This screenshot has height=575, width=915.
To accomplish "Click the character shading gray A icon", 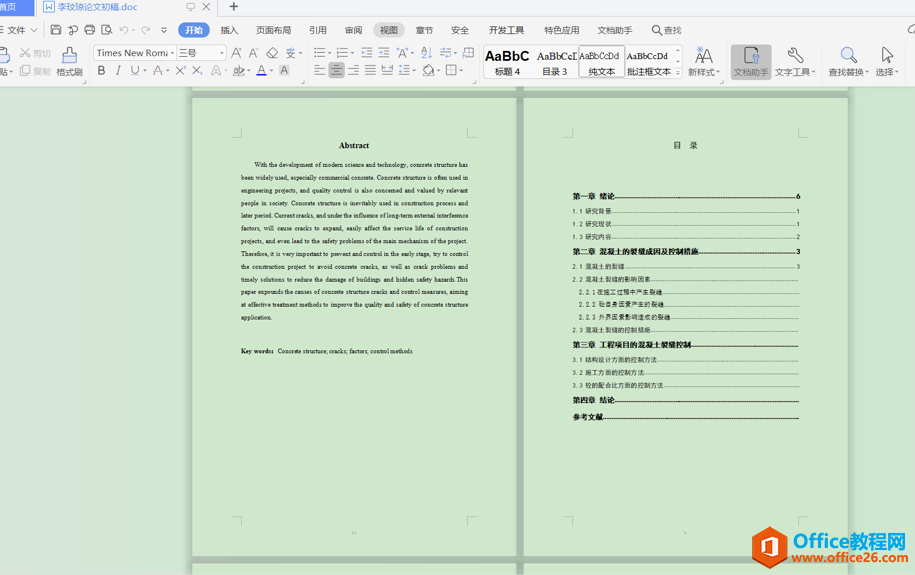I will [284, 70].
